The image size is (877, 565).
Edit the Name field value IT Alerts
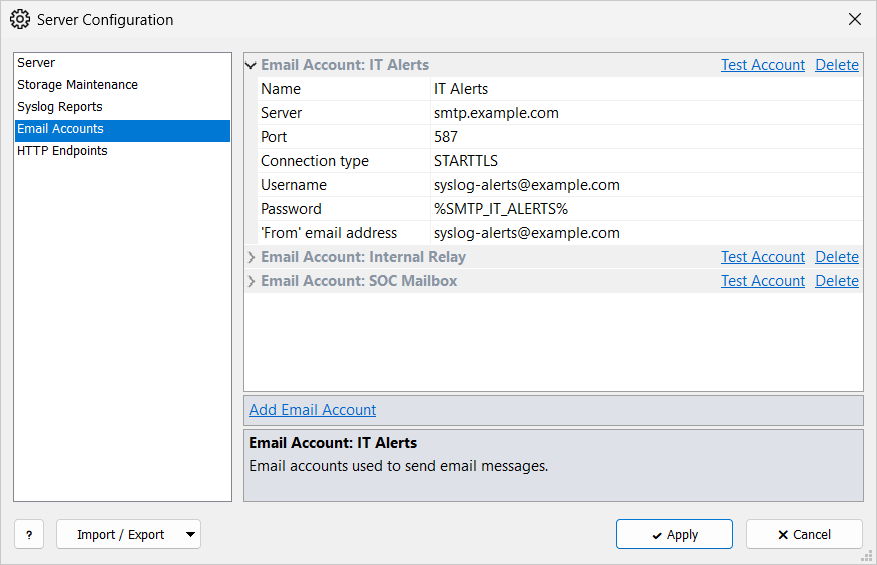(646, 89)
